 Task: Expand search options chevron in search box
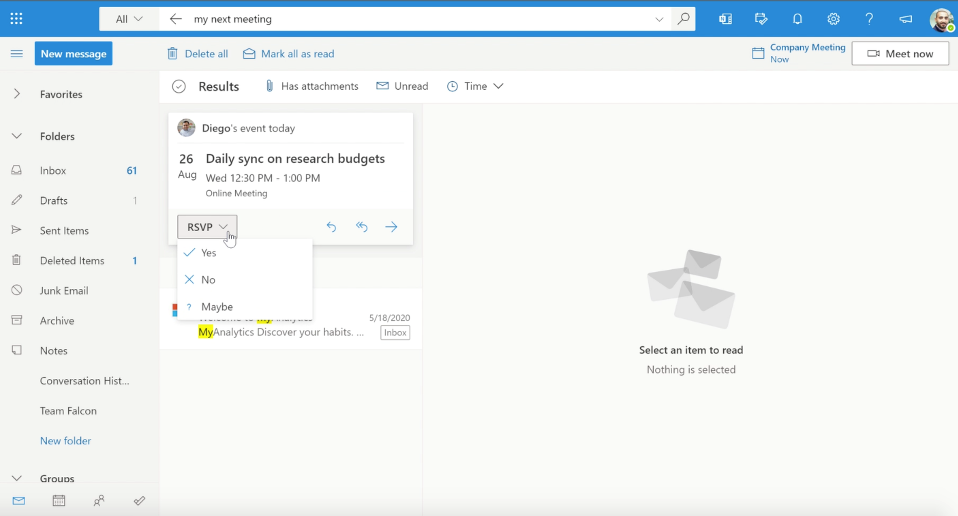[659, 19]
